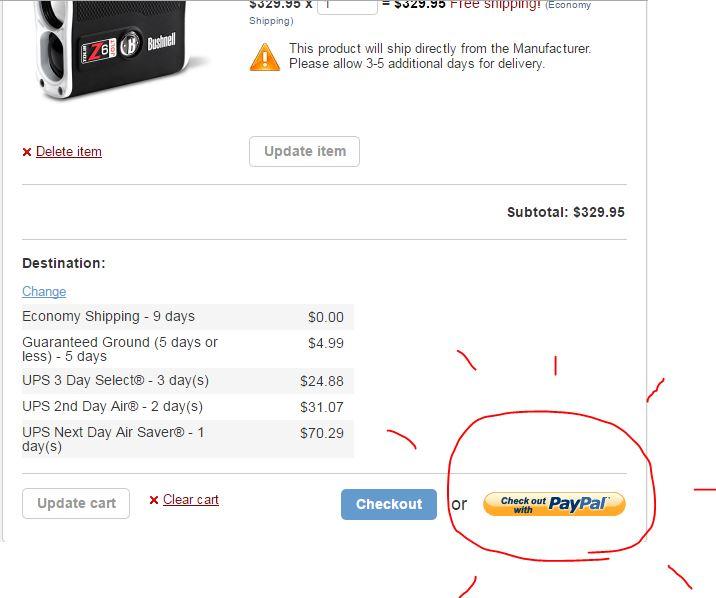716x598 pixels.
Task: Click the red X icon beside Clear cart
Action: pyautogui.click(x=154, y=500)
